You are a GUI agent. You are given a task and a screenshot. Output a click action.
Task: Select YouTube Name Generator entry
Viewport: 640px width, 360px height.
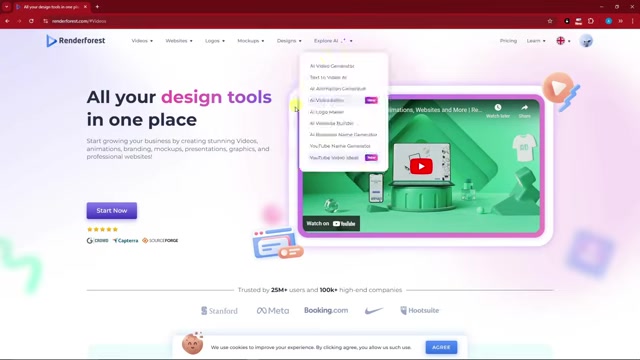coord(340,146)
